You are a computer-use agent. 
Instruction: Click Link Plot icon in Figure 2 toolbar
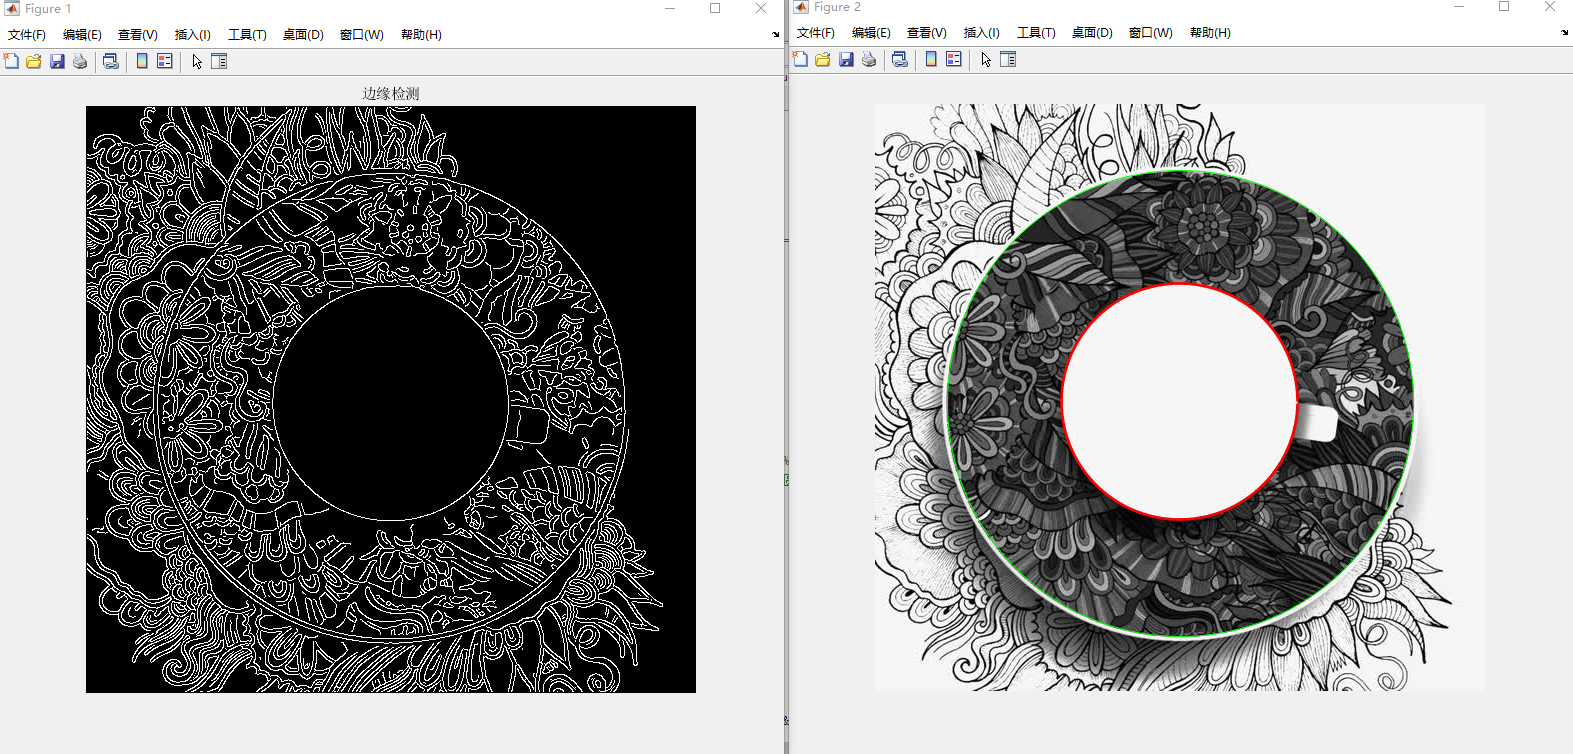click(x=900, y=59)
